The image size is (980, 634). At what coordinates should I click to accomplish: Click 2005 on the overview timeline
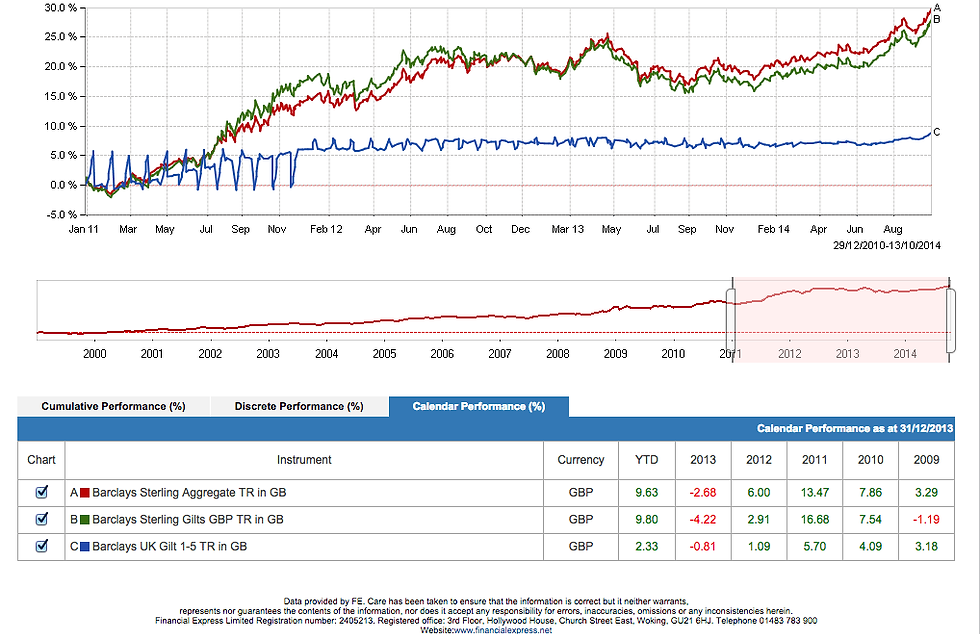(384, 354)
